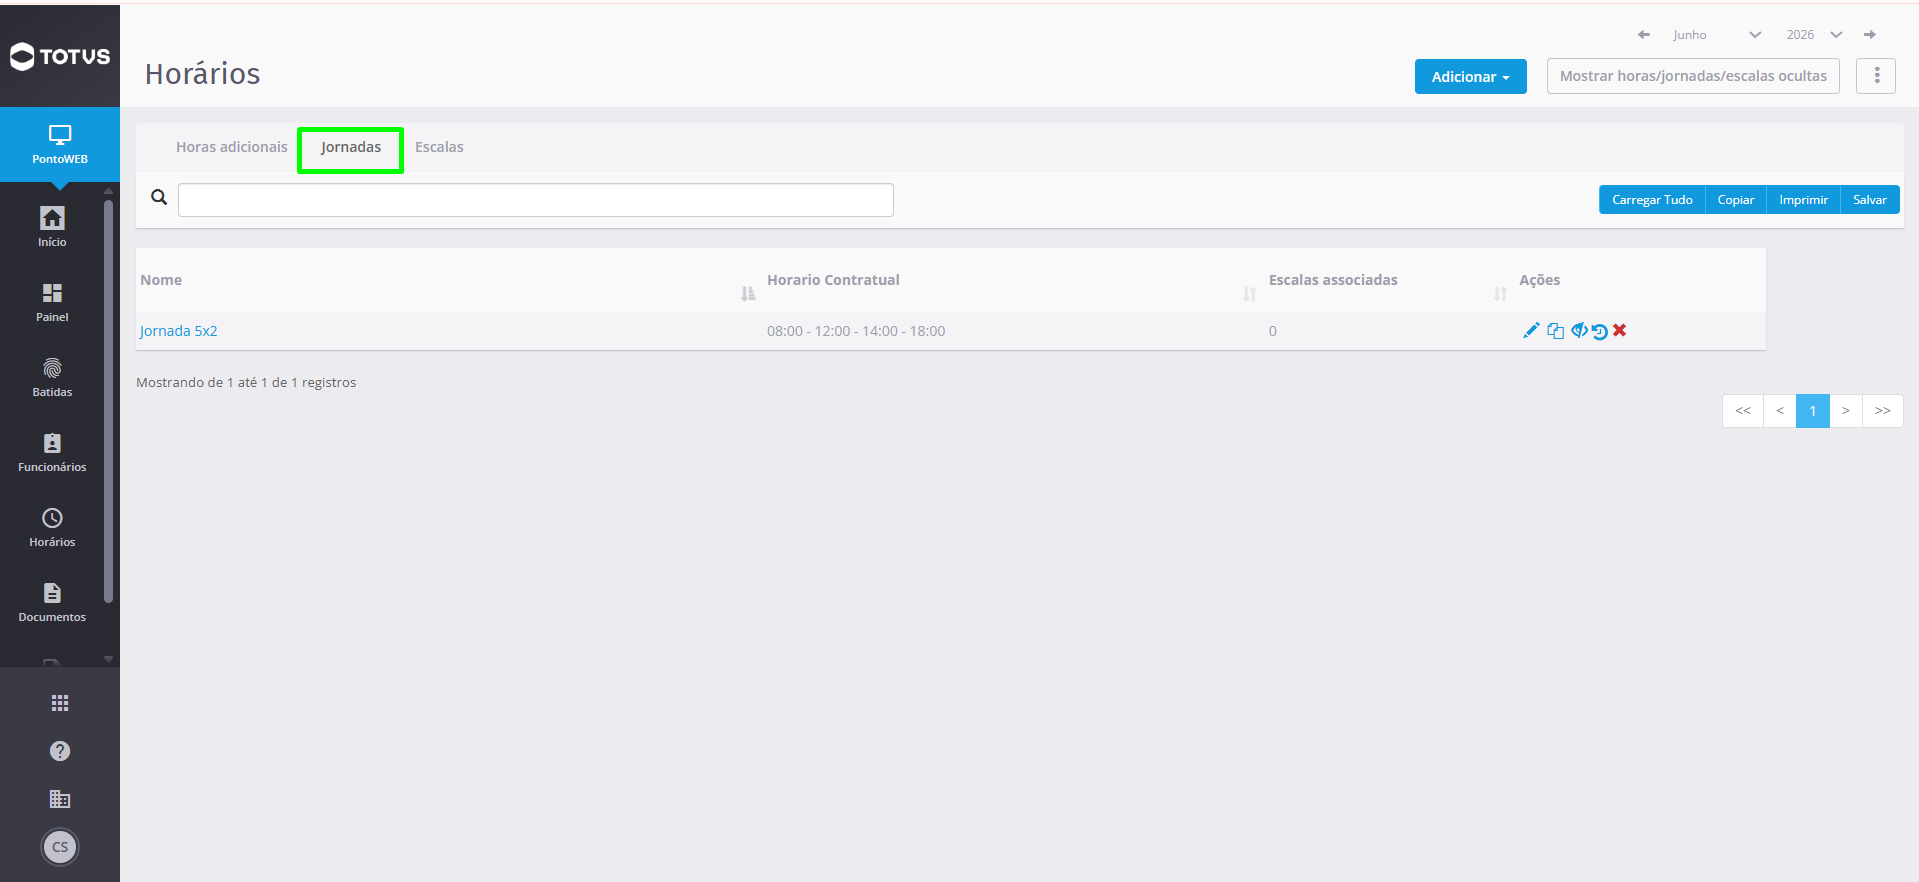This screenshot has width=1919, height=882.
Task: Duplicate Jornada 5x2 using the copy icon
Action: pos(1555,331)
